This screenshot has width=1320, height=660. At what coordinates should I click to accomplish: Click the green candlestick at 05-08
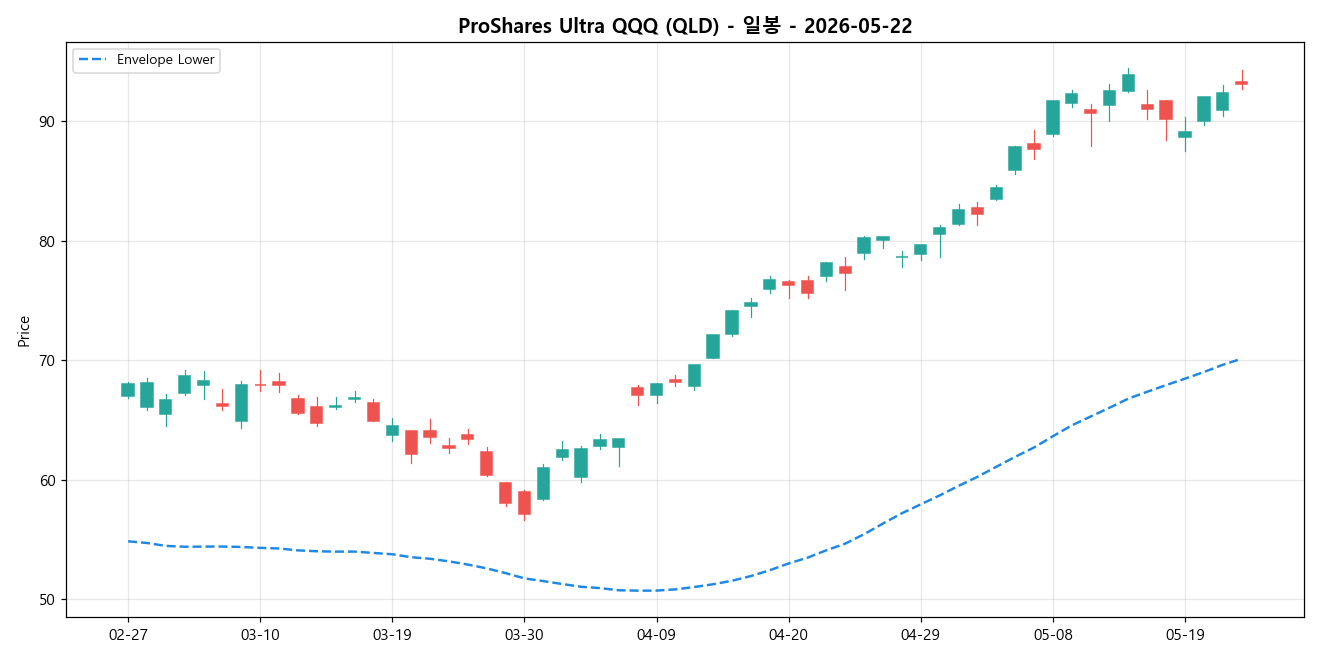[1052, 117]
